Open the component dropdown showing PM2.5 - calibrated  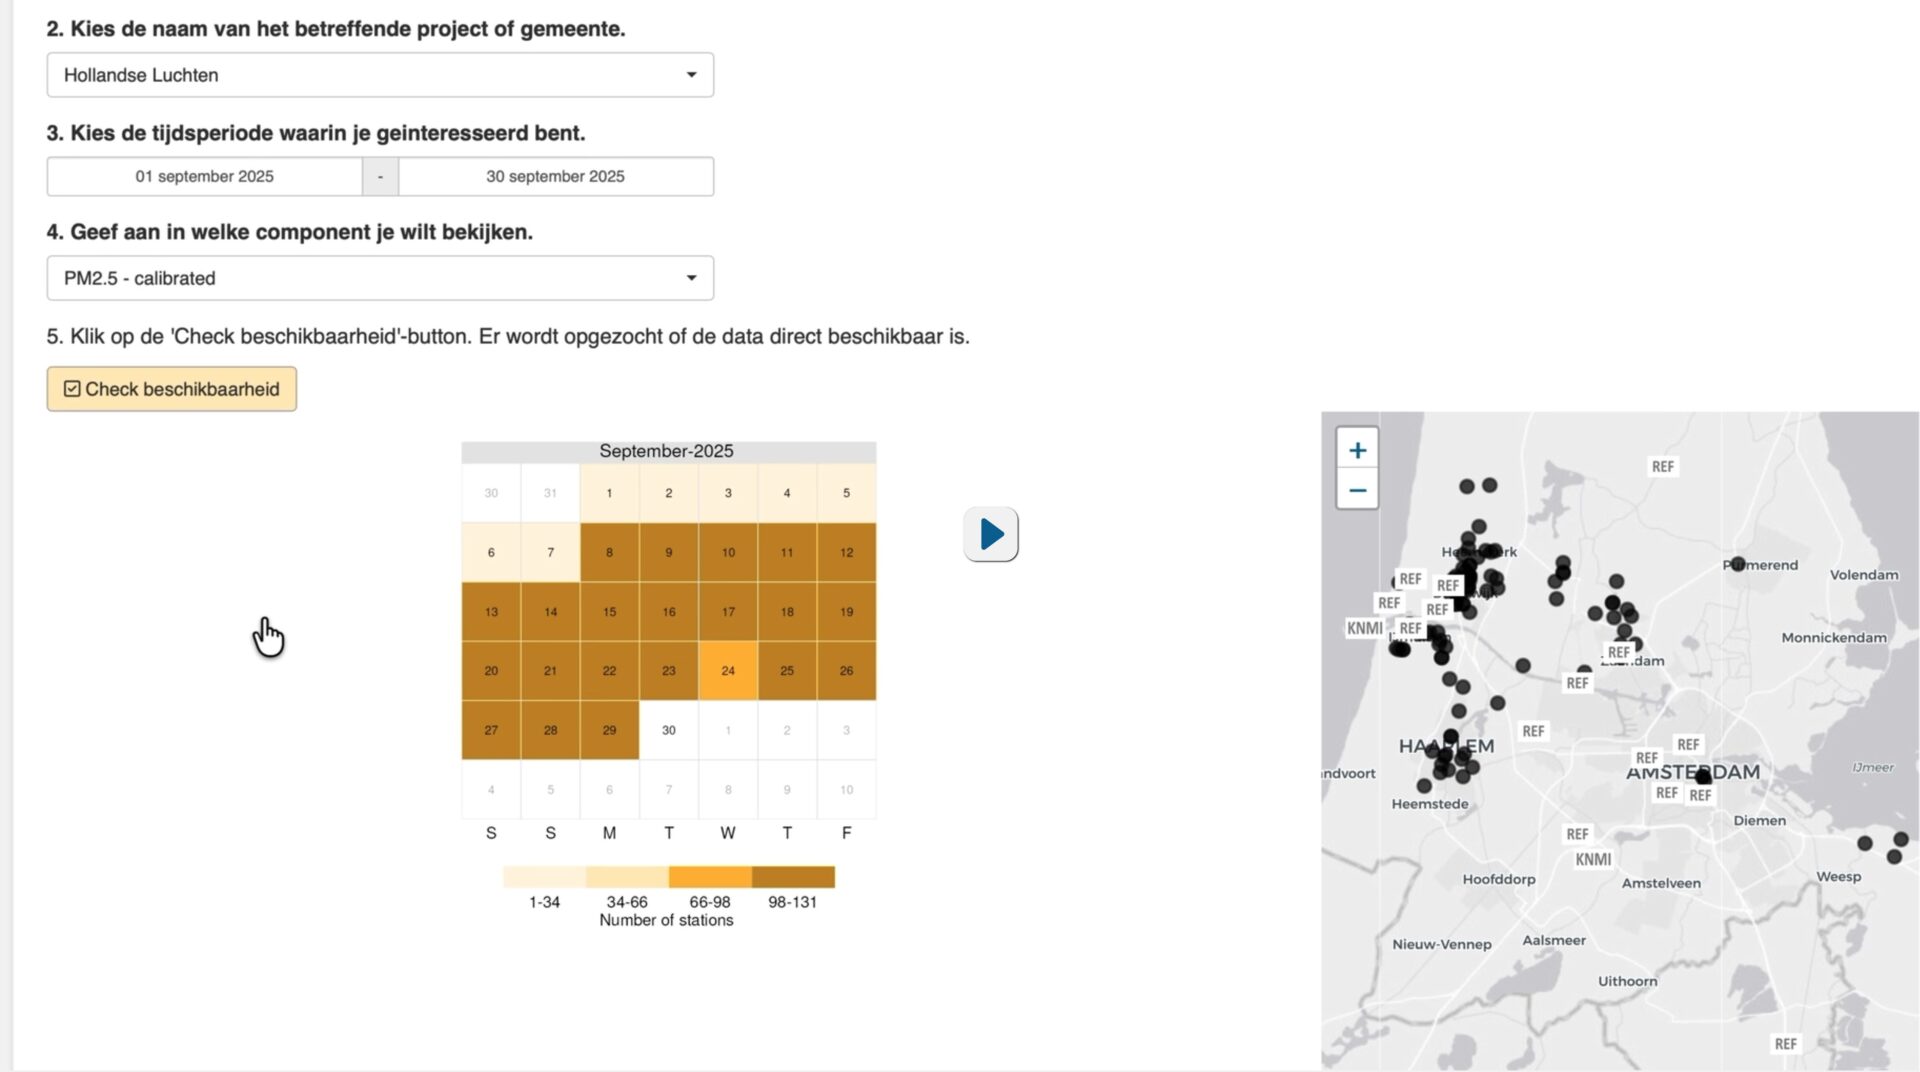(380, 278)
